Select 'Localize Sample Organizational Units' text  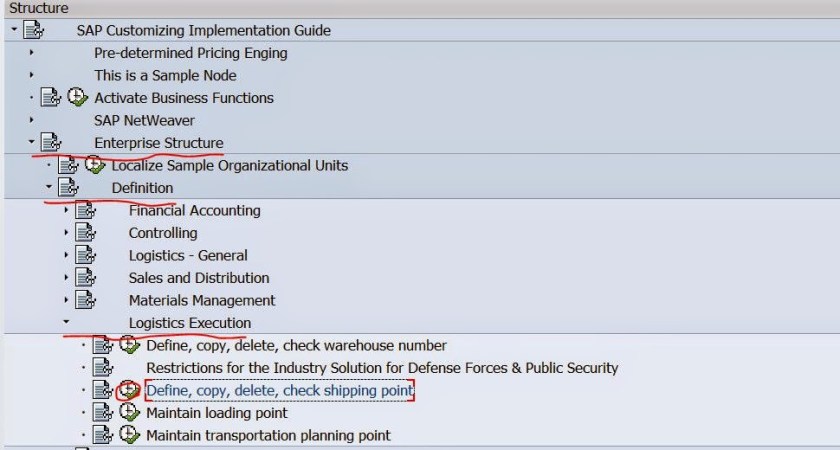(x=230, y=166)
